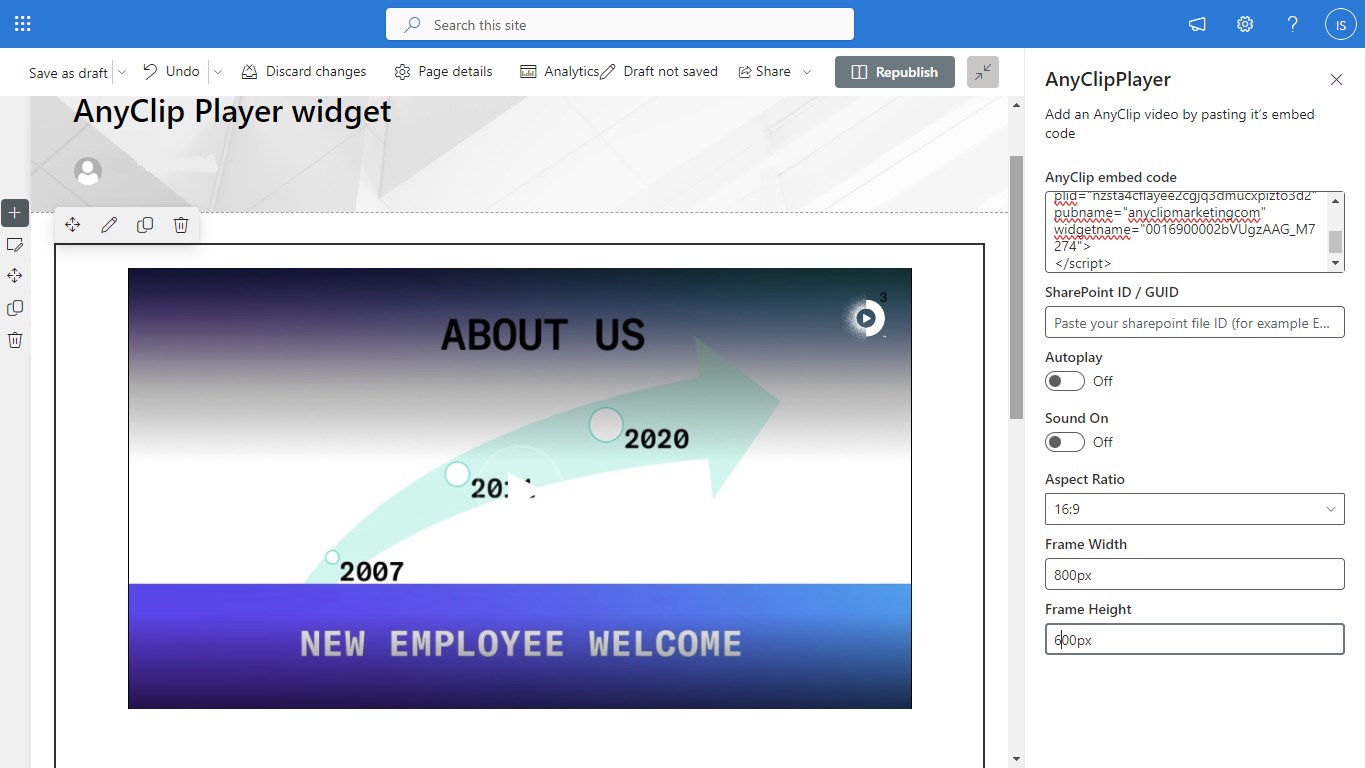This screenshot has height=768, width=1366.
Task: Click the author avatar under page title
Action: tap(88, 171)
